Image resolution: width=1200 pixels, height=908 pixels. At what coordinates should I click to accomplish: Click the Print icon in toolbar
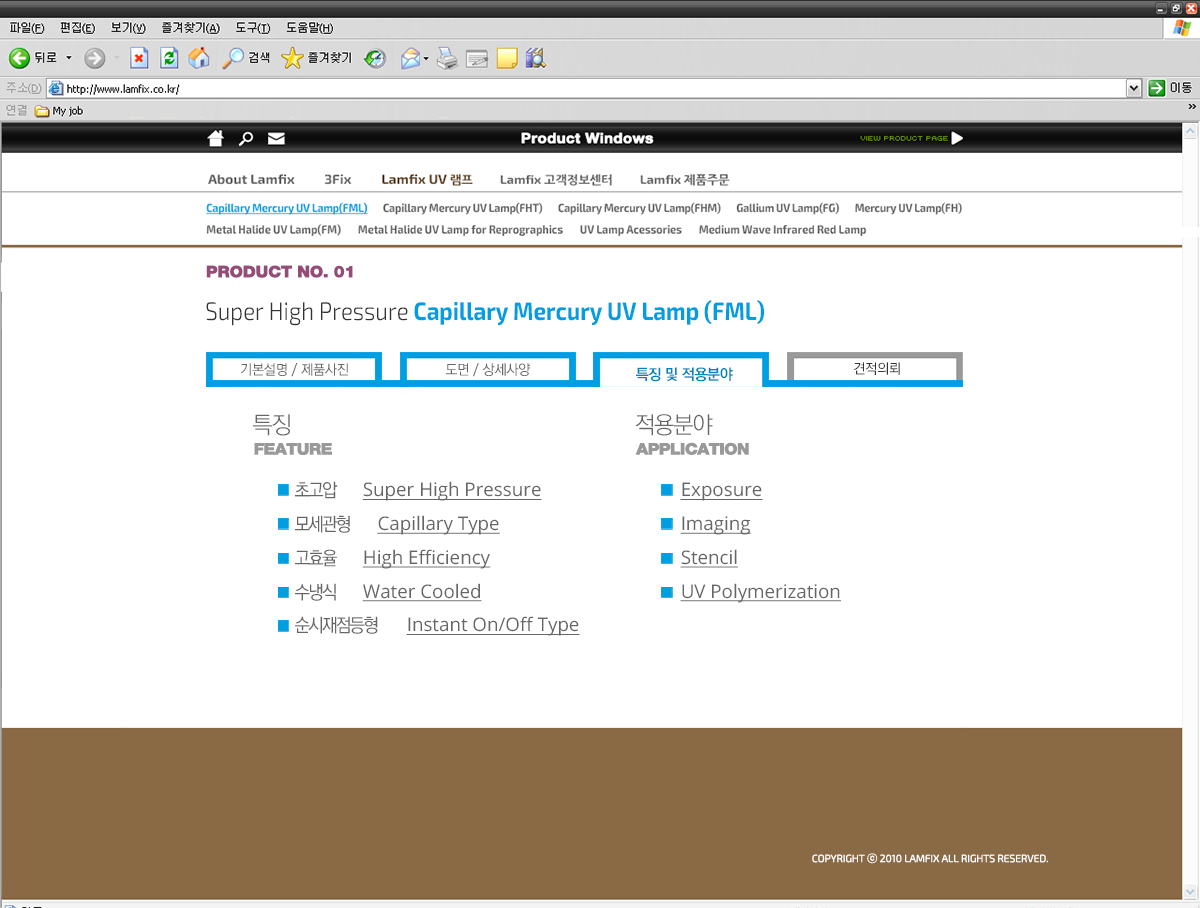point(447,58)
